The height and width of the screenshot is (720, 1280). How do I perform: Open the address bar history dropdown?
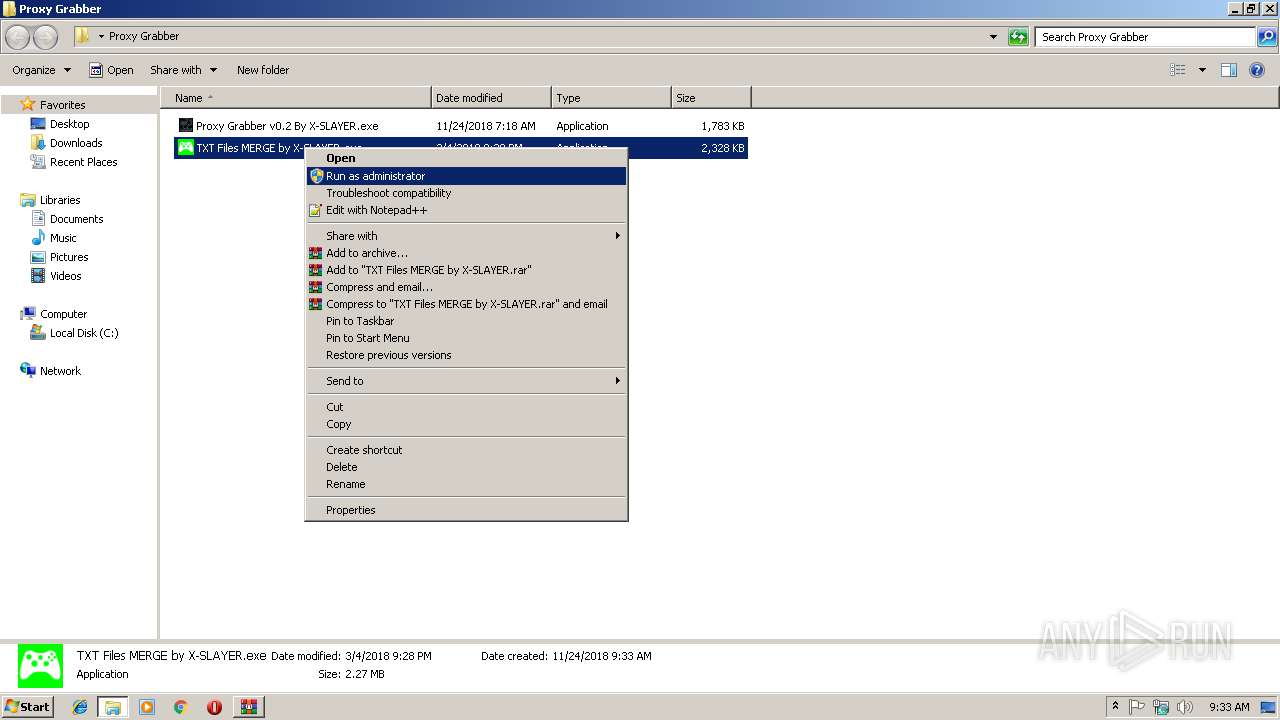993,37
